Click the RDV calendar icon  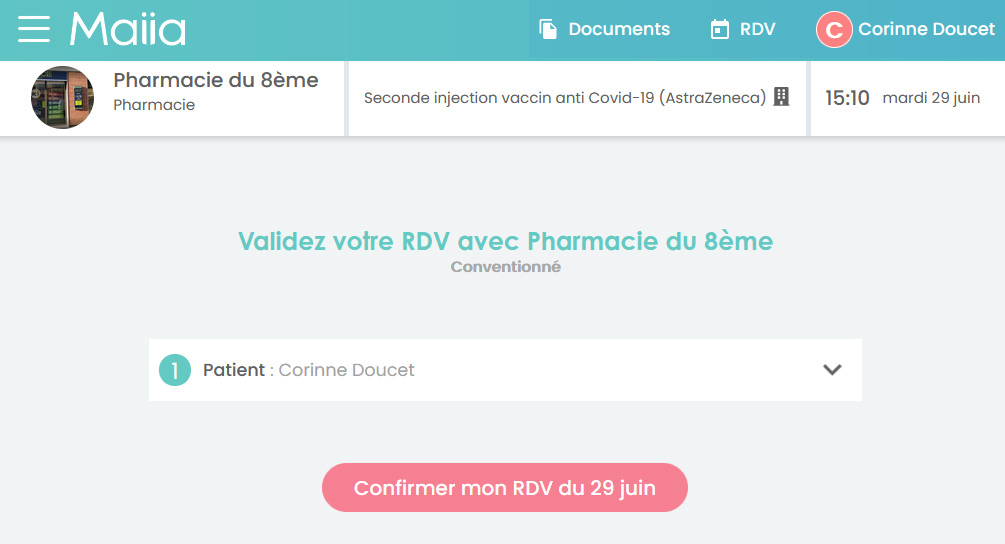pyautogui.click(x=720, y=29)
